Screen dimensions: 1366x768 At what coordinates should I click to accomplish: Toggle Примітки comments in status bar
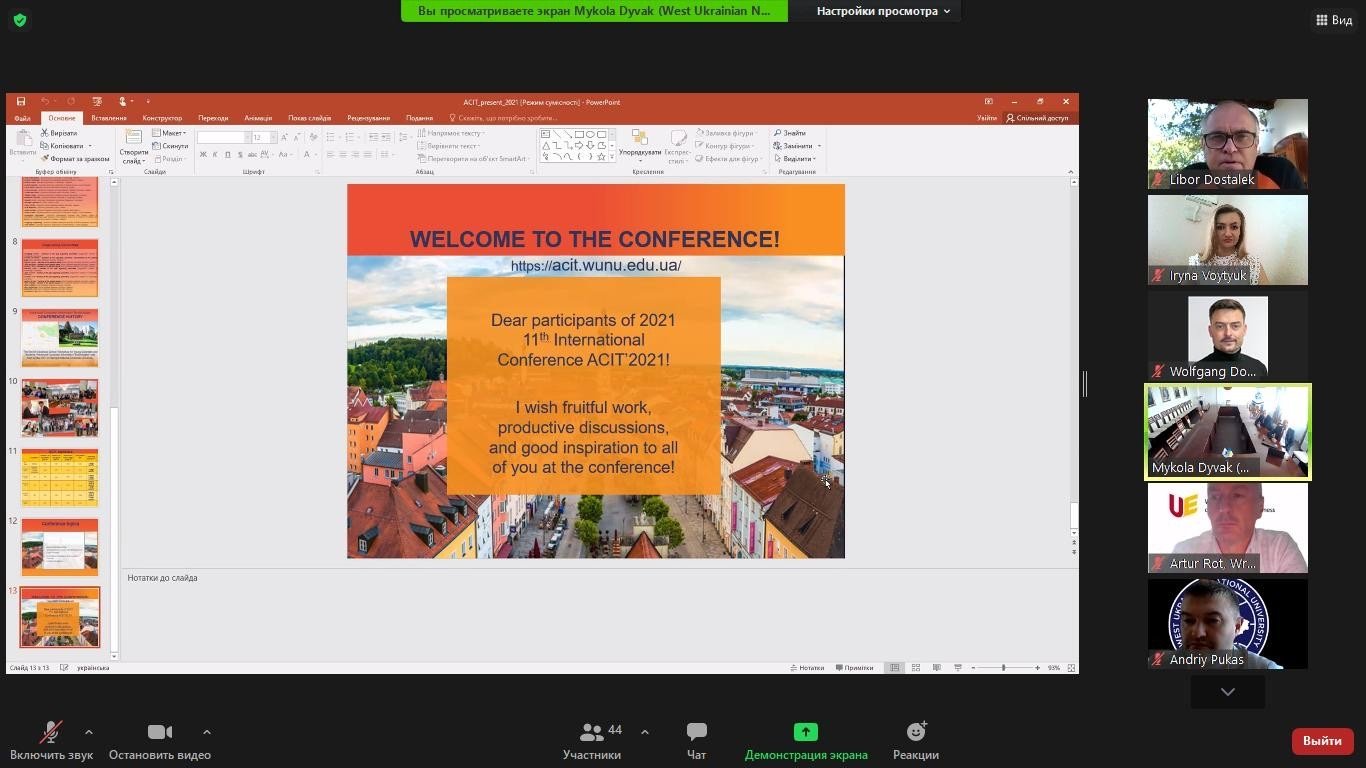click(x=854, y=668)
